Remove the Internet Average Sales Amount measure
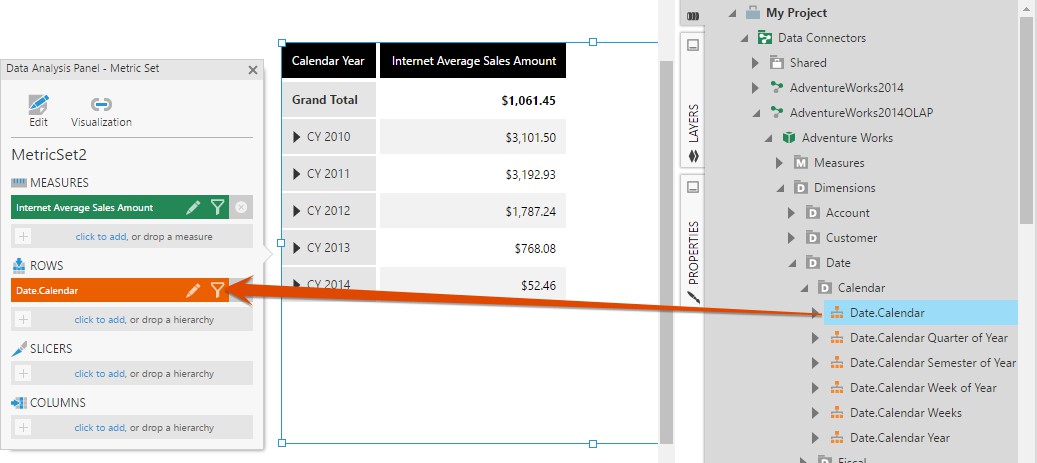This screenshot has height=463, width=1037. point(240,208)
